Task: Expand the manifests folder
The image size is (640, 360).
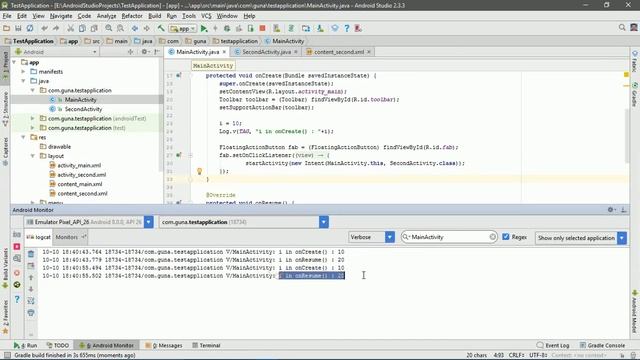Action: click(23, 71)
